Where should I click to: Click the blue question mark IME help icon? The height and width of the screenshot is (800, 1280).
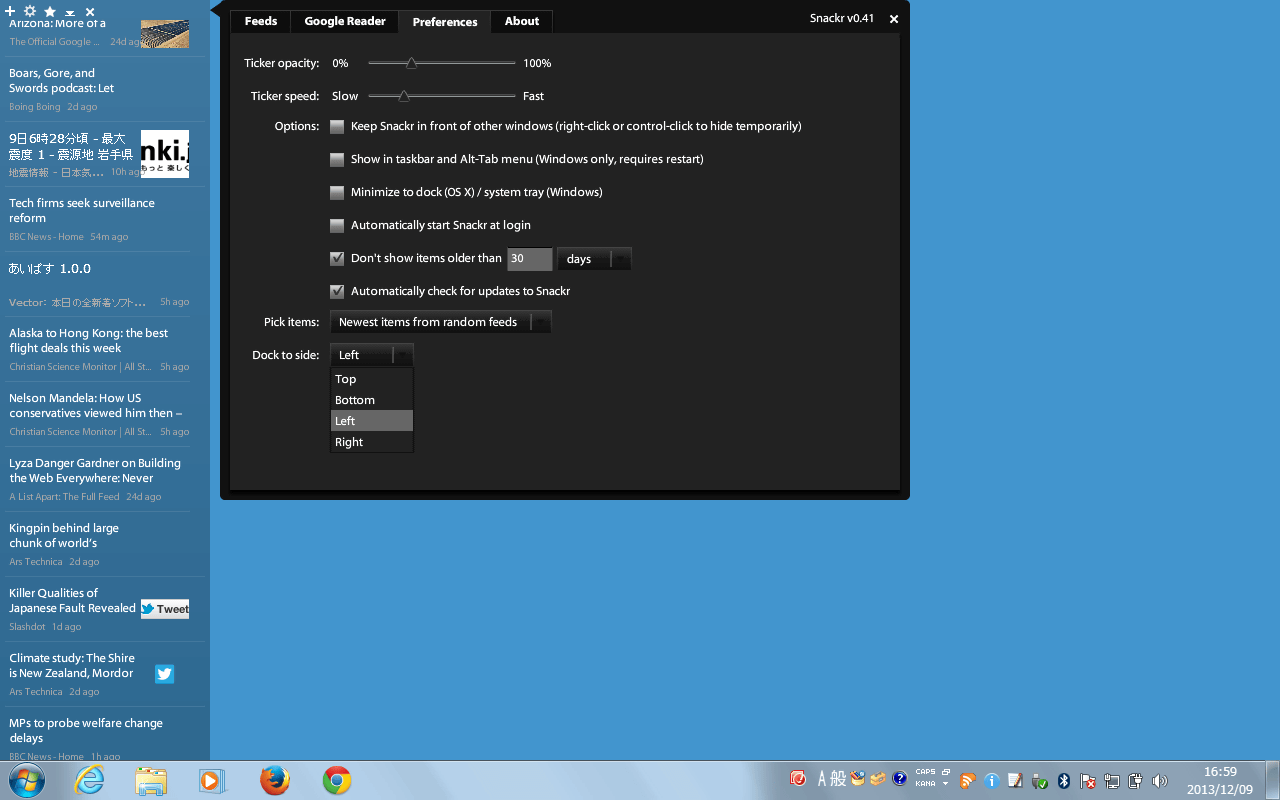tap(899, 778)
